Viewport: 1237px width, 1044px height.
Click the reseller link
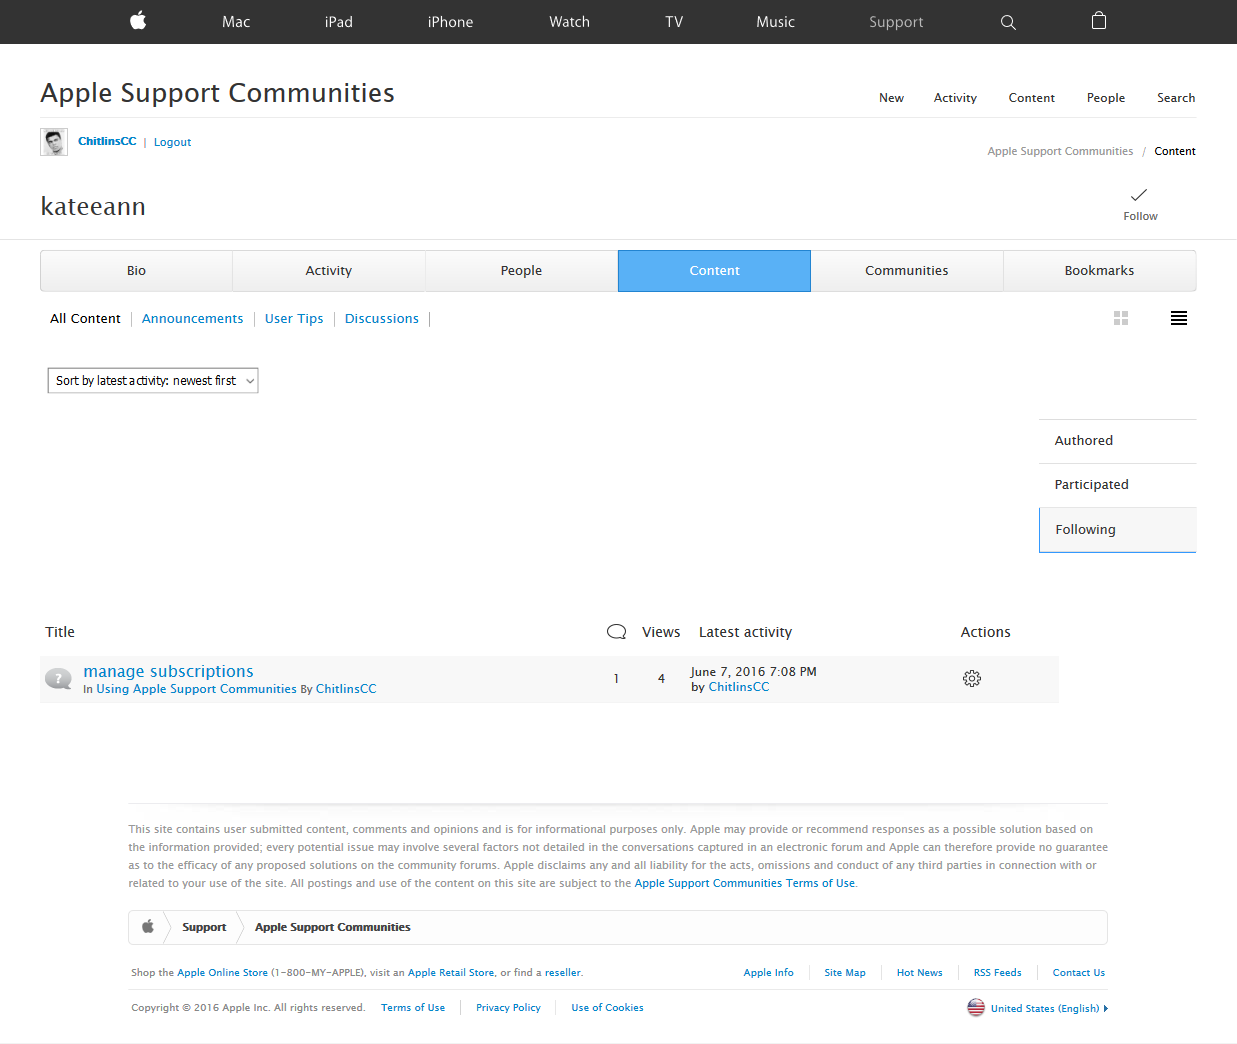563,973
